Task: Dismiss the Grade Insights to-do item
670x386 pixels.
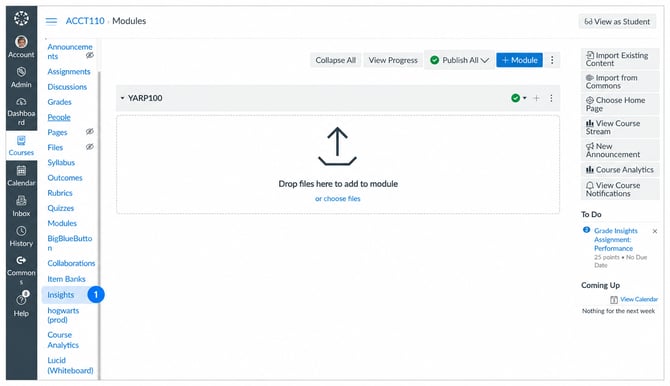Action: click(655, 231)
